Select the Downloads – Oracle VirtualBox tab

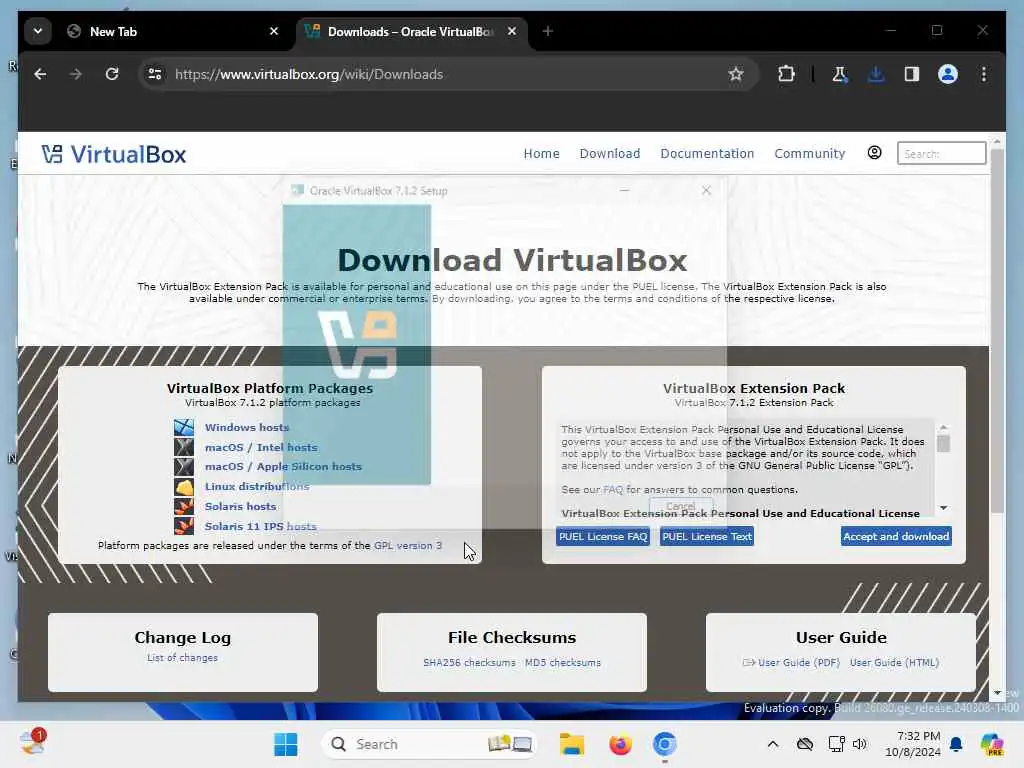(411, 31)
